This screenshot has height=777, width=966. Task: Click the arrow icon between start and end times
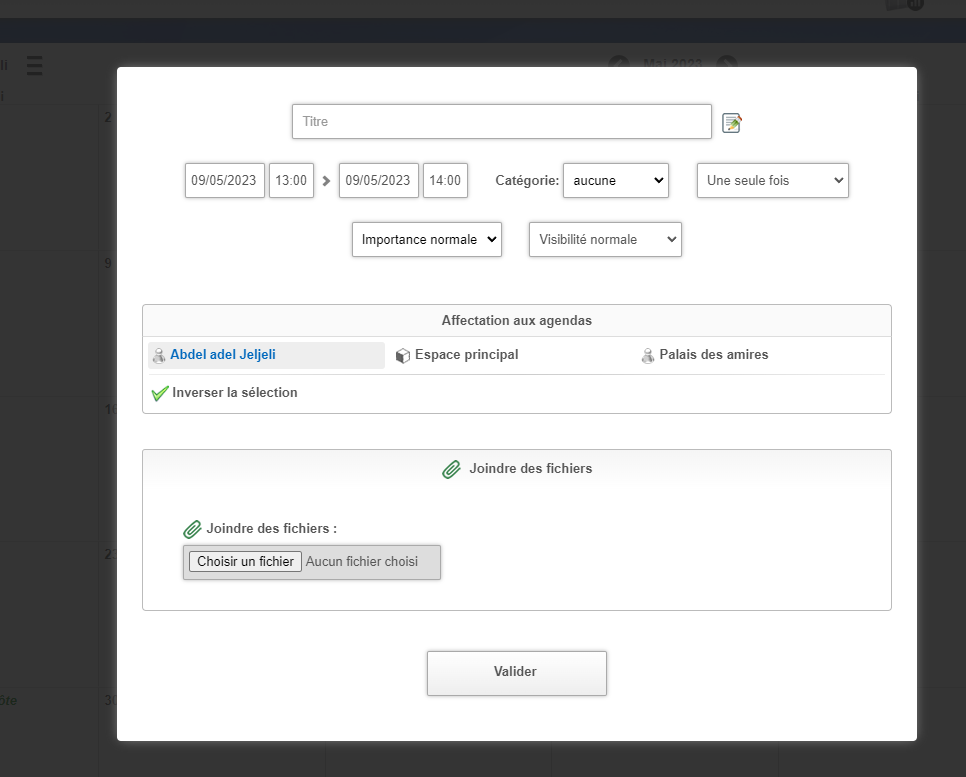pyautogui.click(x=326, y=181)
